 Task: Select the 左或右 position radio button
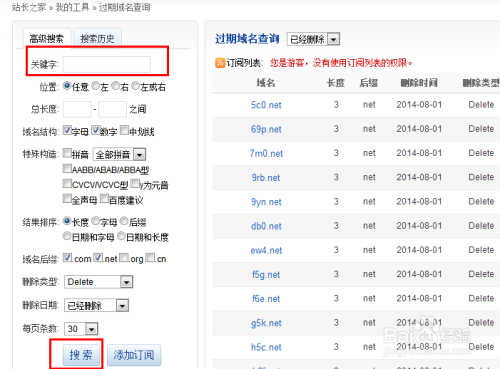tap(135, 86)
